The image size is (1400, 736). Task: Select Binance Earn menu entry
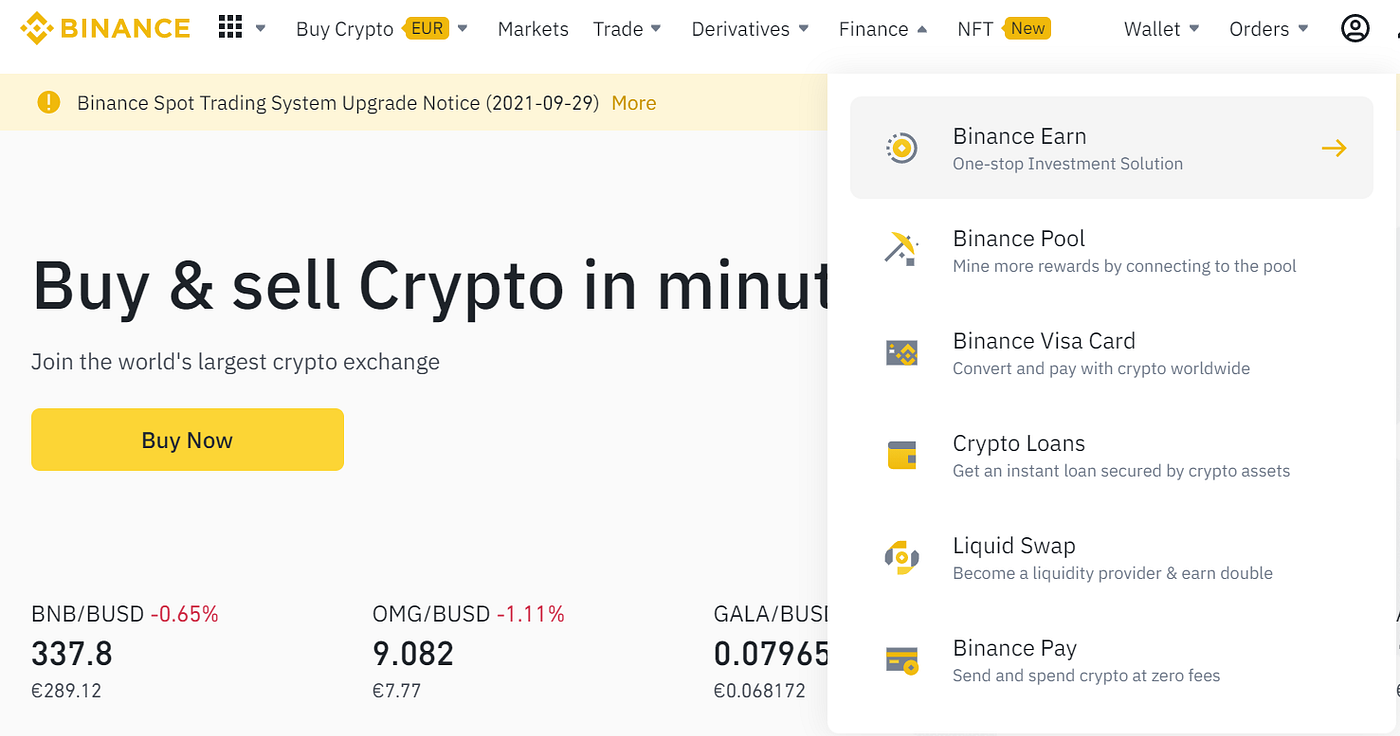tap(1111, 148)
